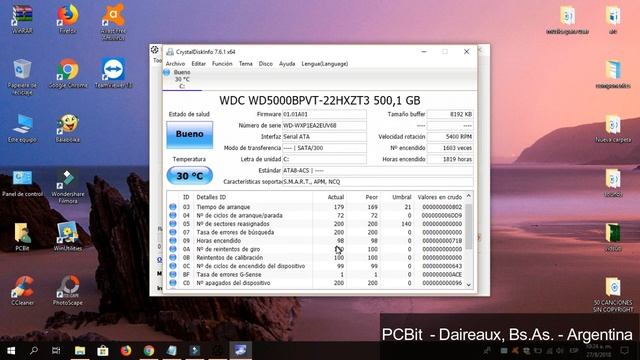The height and width of the screenshot is (360, 640).
Task: Open the Papelera de reciclaje icon
Action: tap(22, 77)
